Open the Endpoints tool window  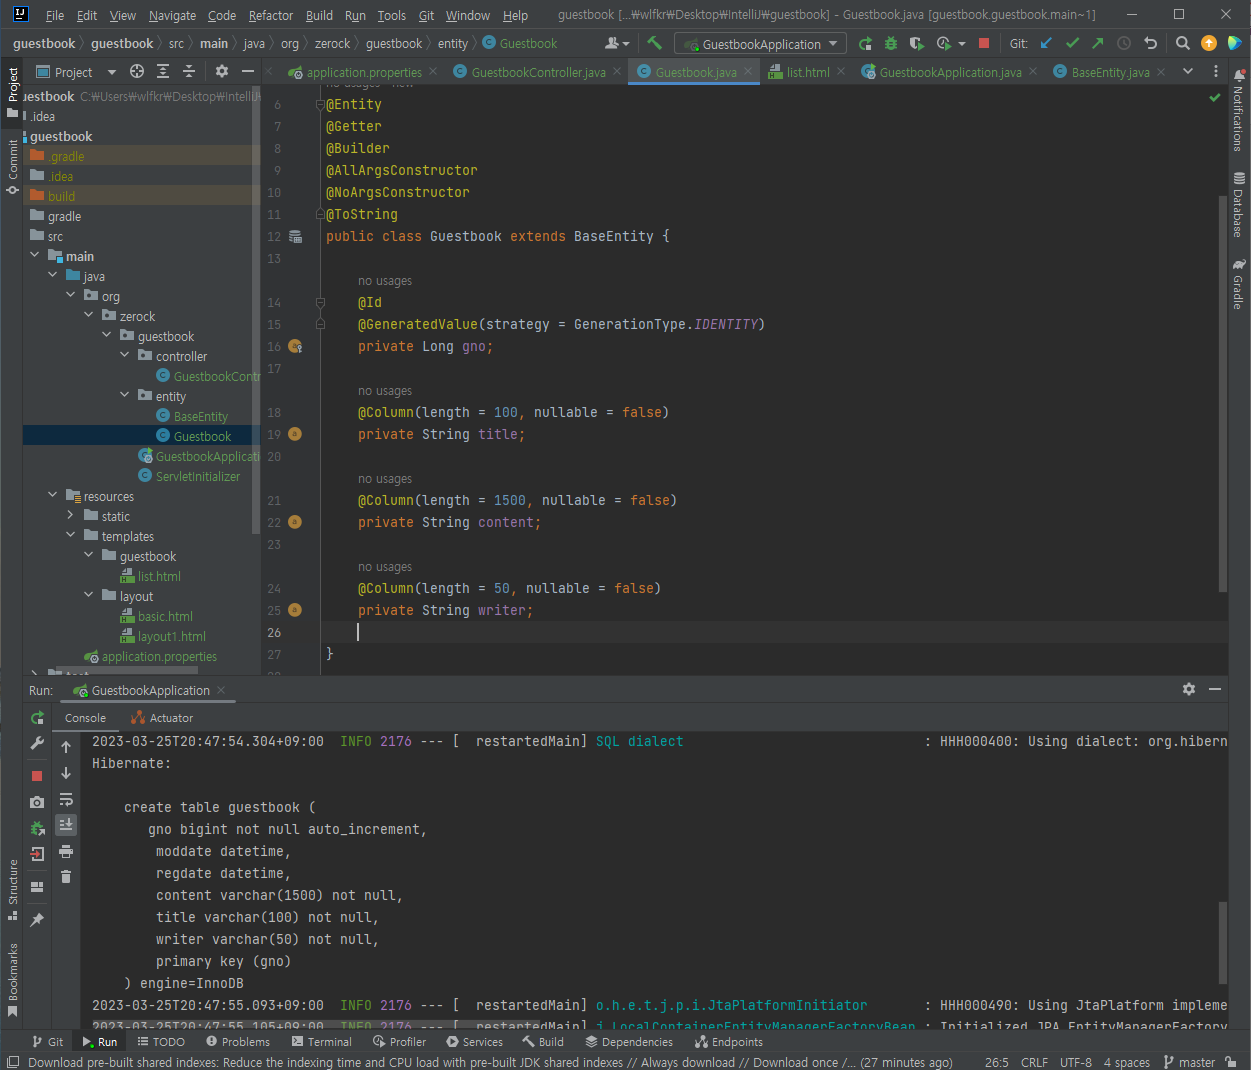(x=729, y=1042)
